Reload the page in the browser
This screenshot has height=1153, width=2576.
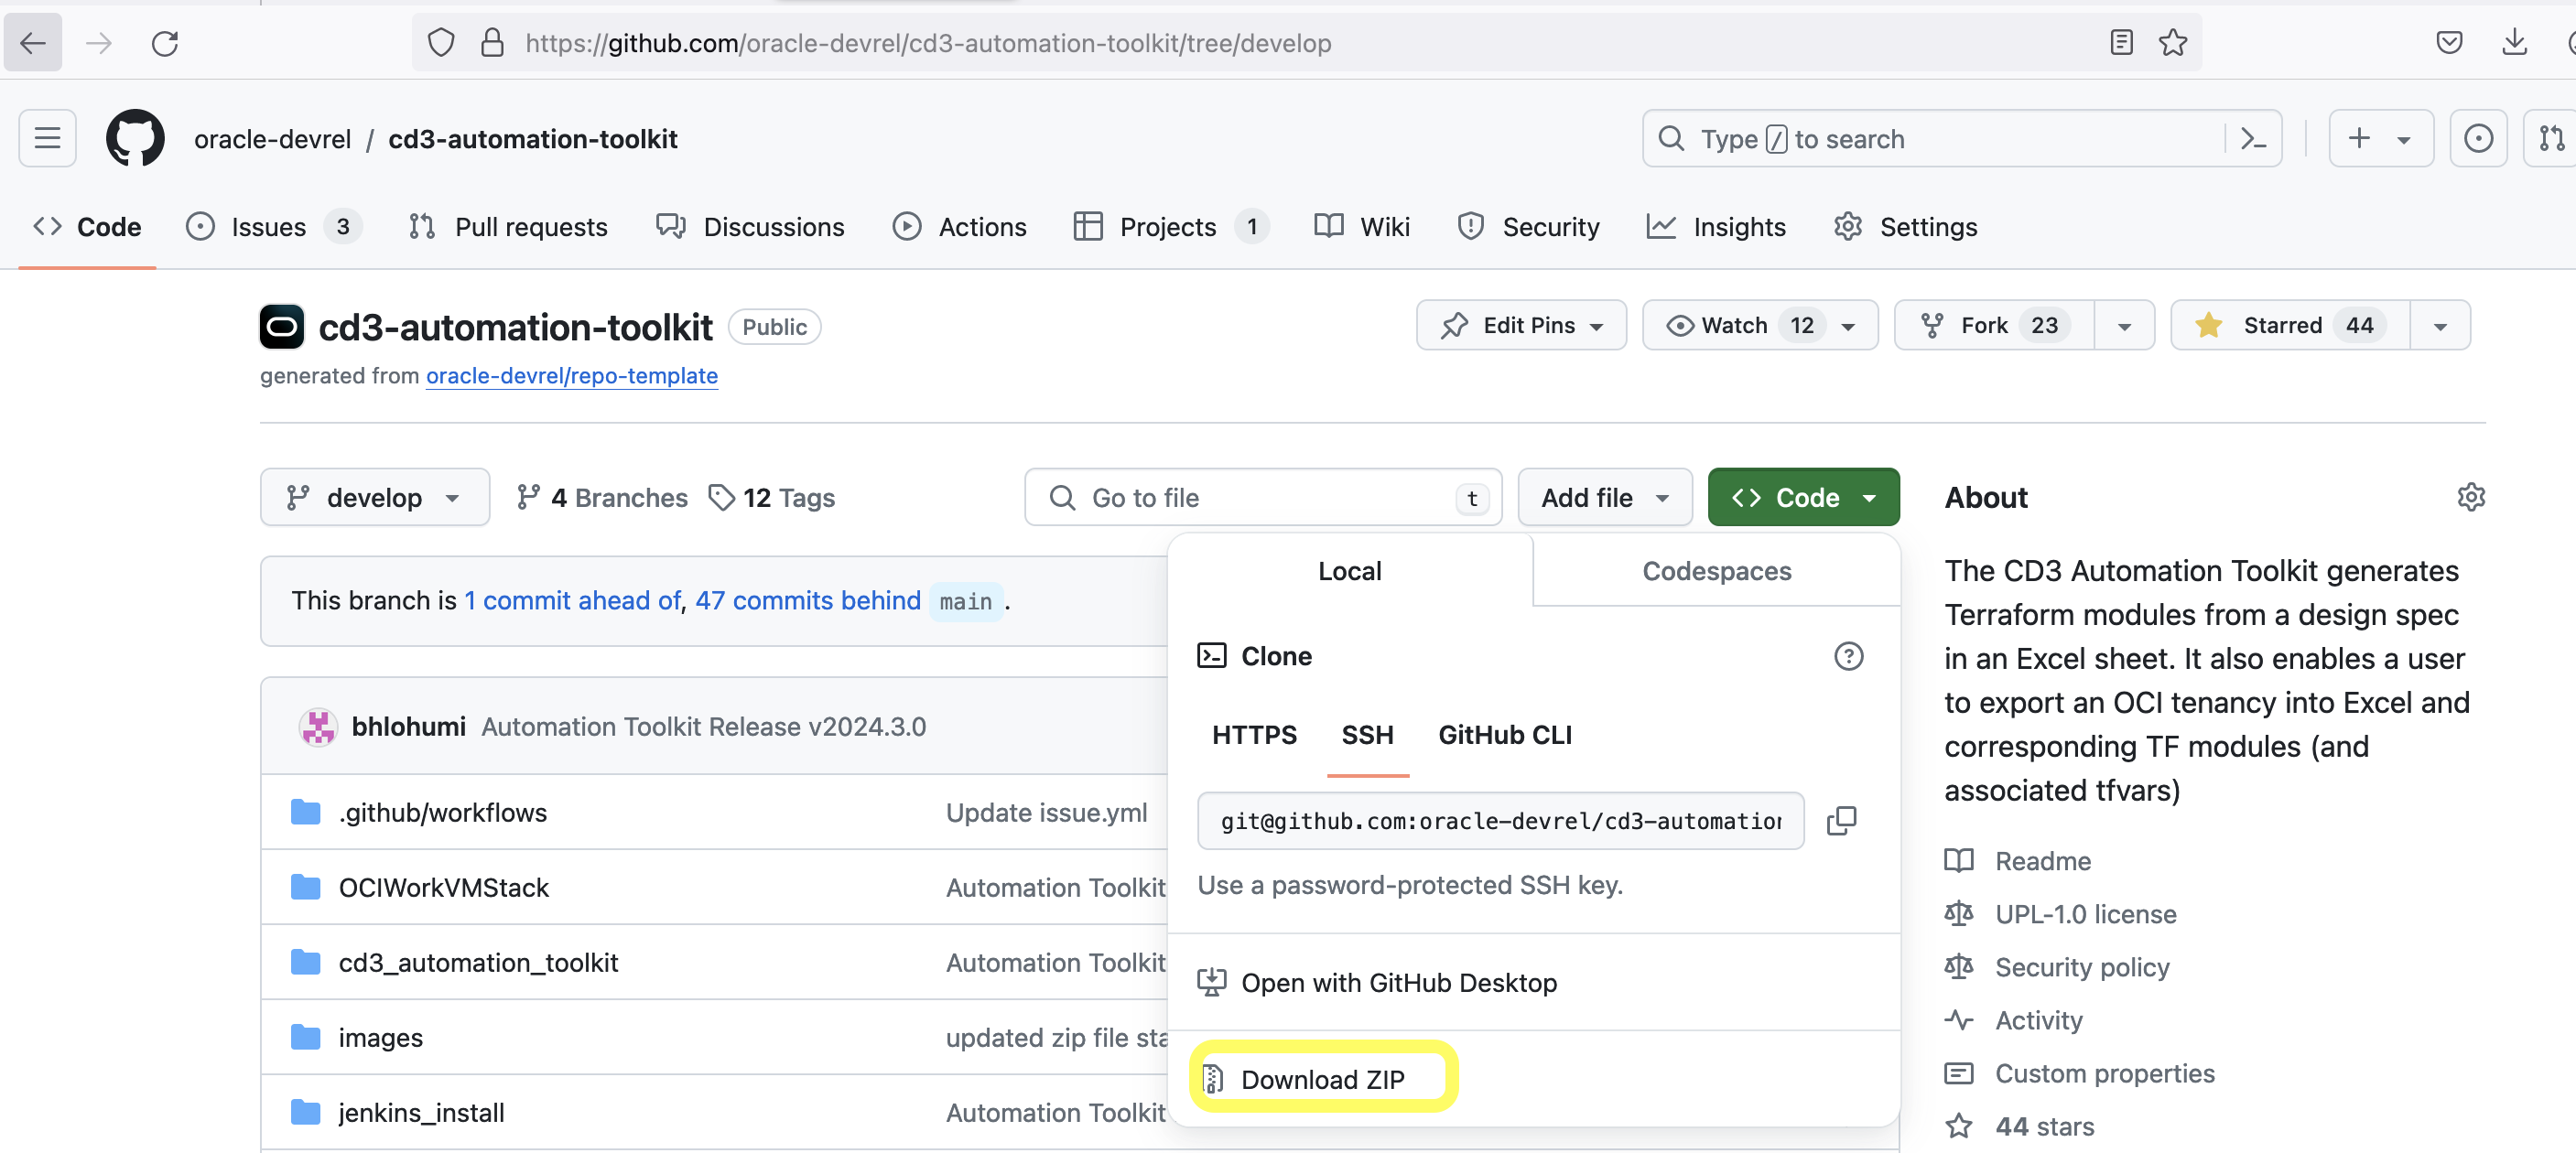[x=165, y=43]
